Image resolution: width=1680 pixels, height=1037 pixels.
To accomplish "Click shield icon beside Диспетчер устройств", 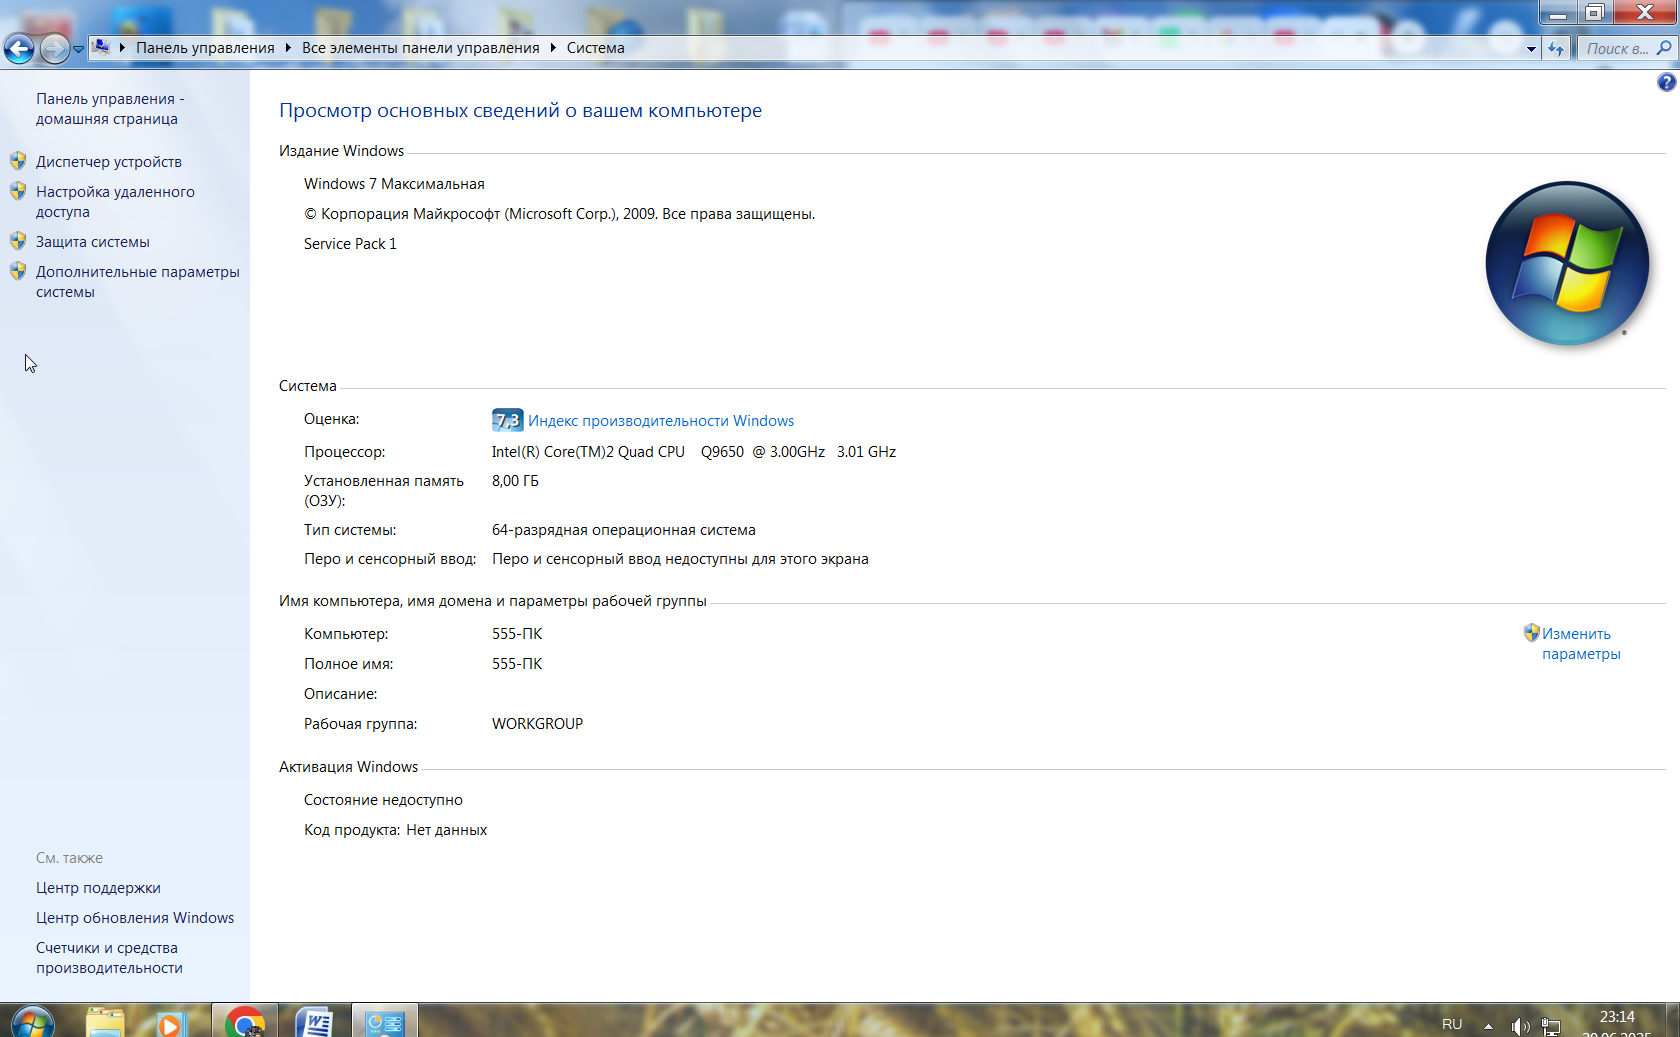I will [18, 160].
